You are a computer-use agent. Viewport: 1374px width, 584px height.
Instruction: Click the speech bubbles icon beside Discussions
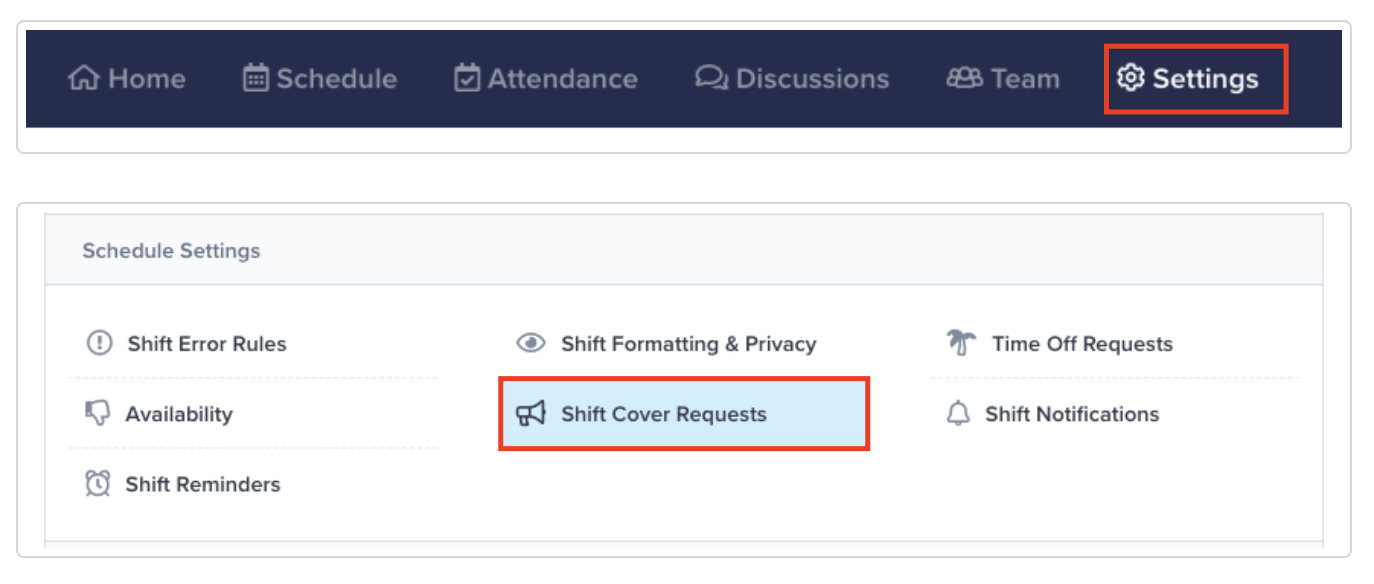click(711, 78)
